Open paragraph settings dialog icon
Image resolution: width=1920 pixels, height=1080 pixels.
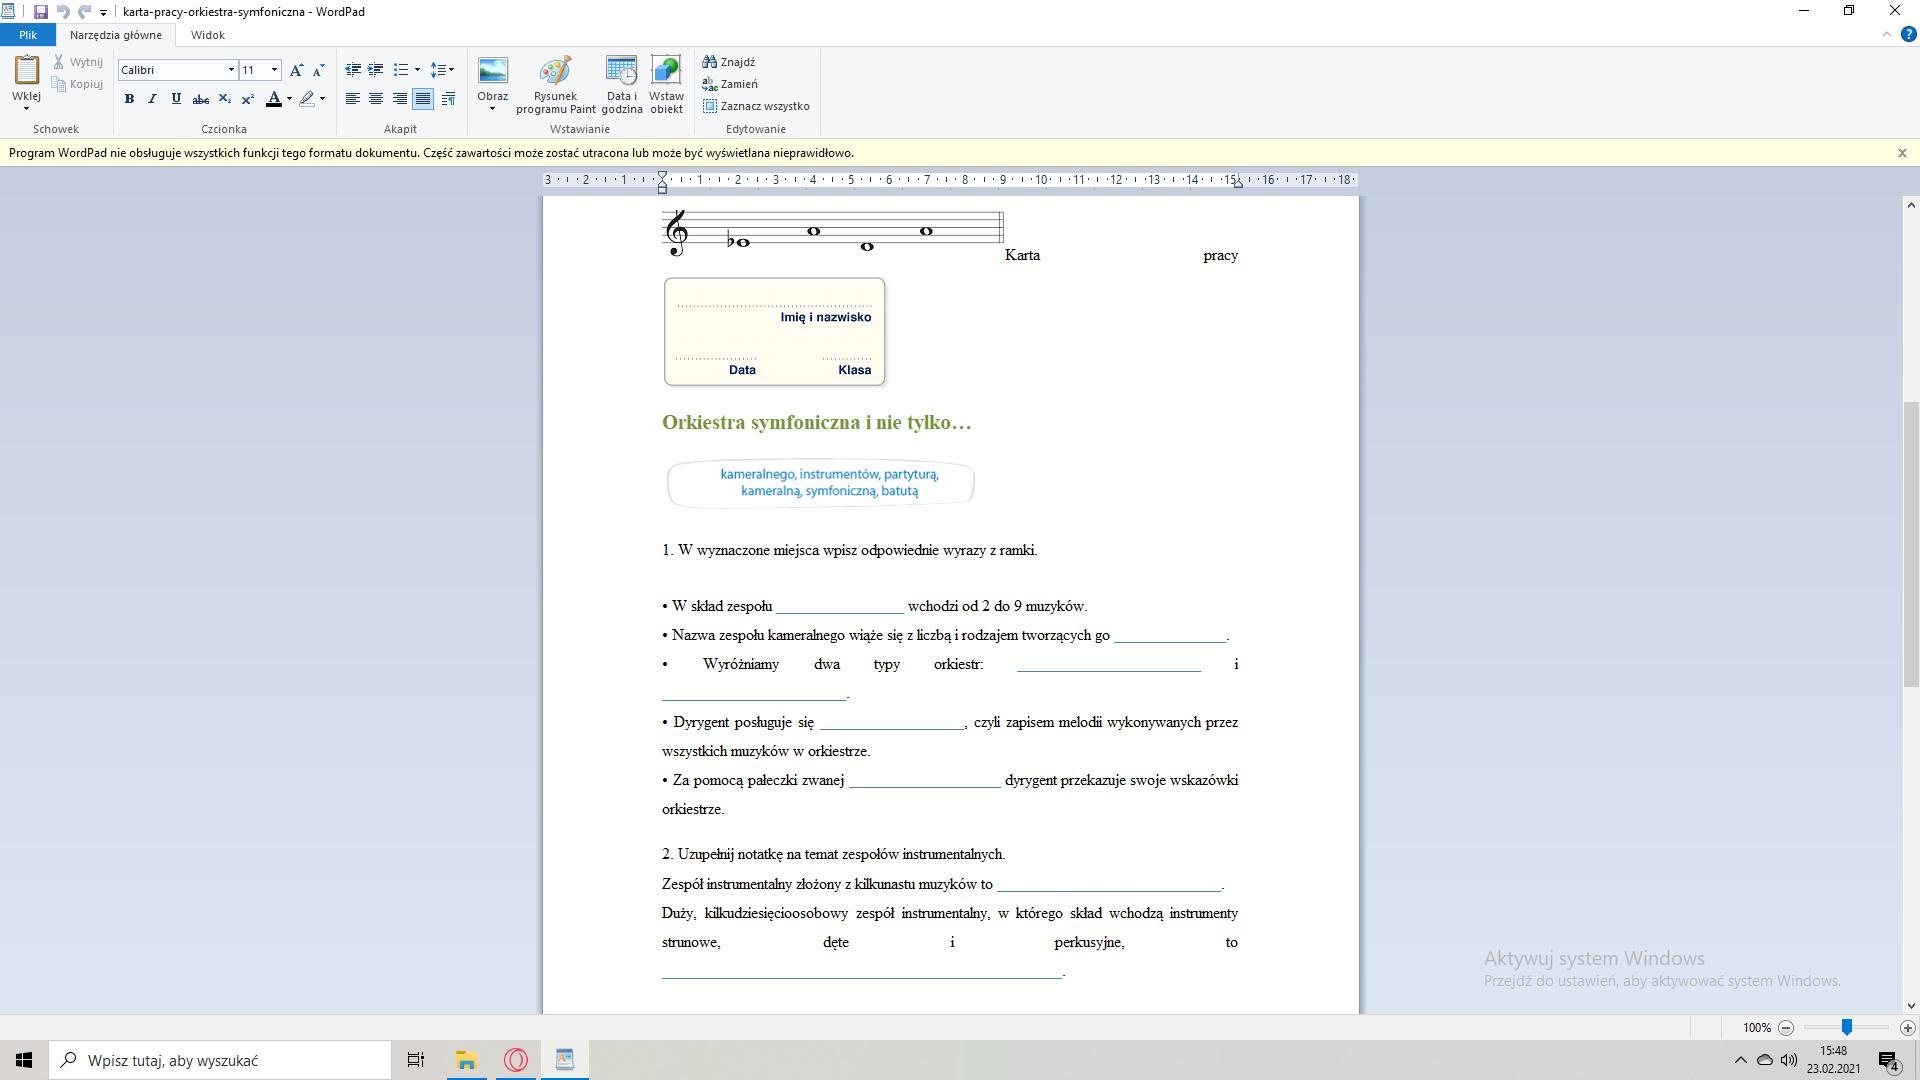tap(448, 99)
